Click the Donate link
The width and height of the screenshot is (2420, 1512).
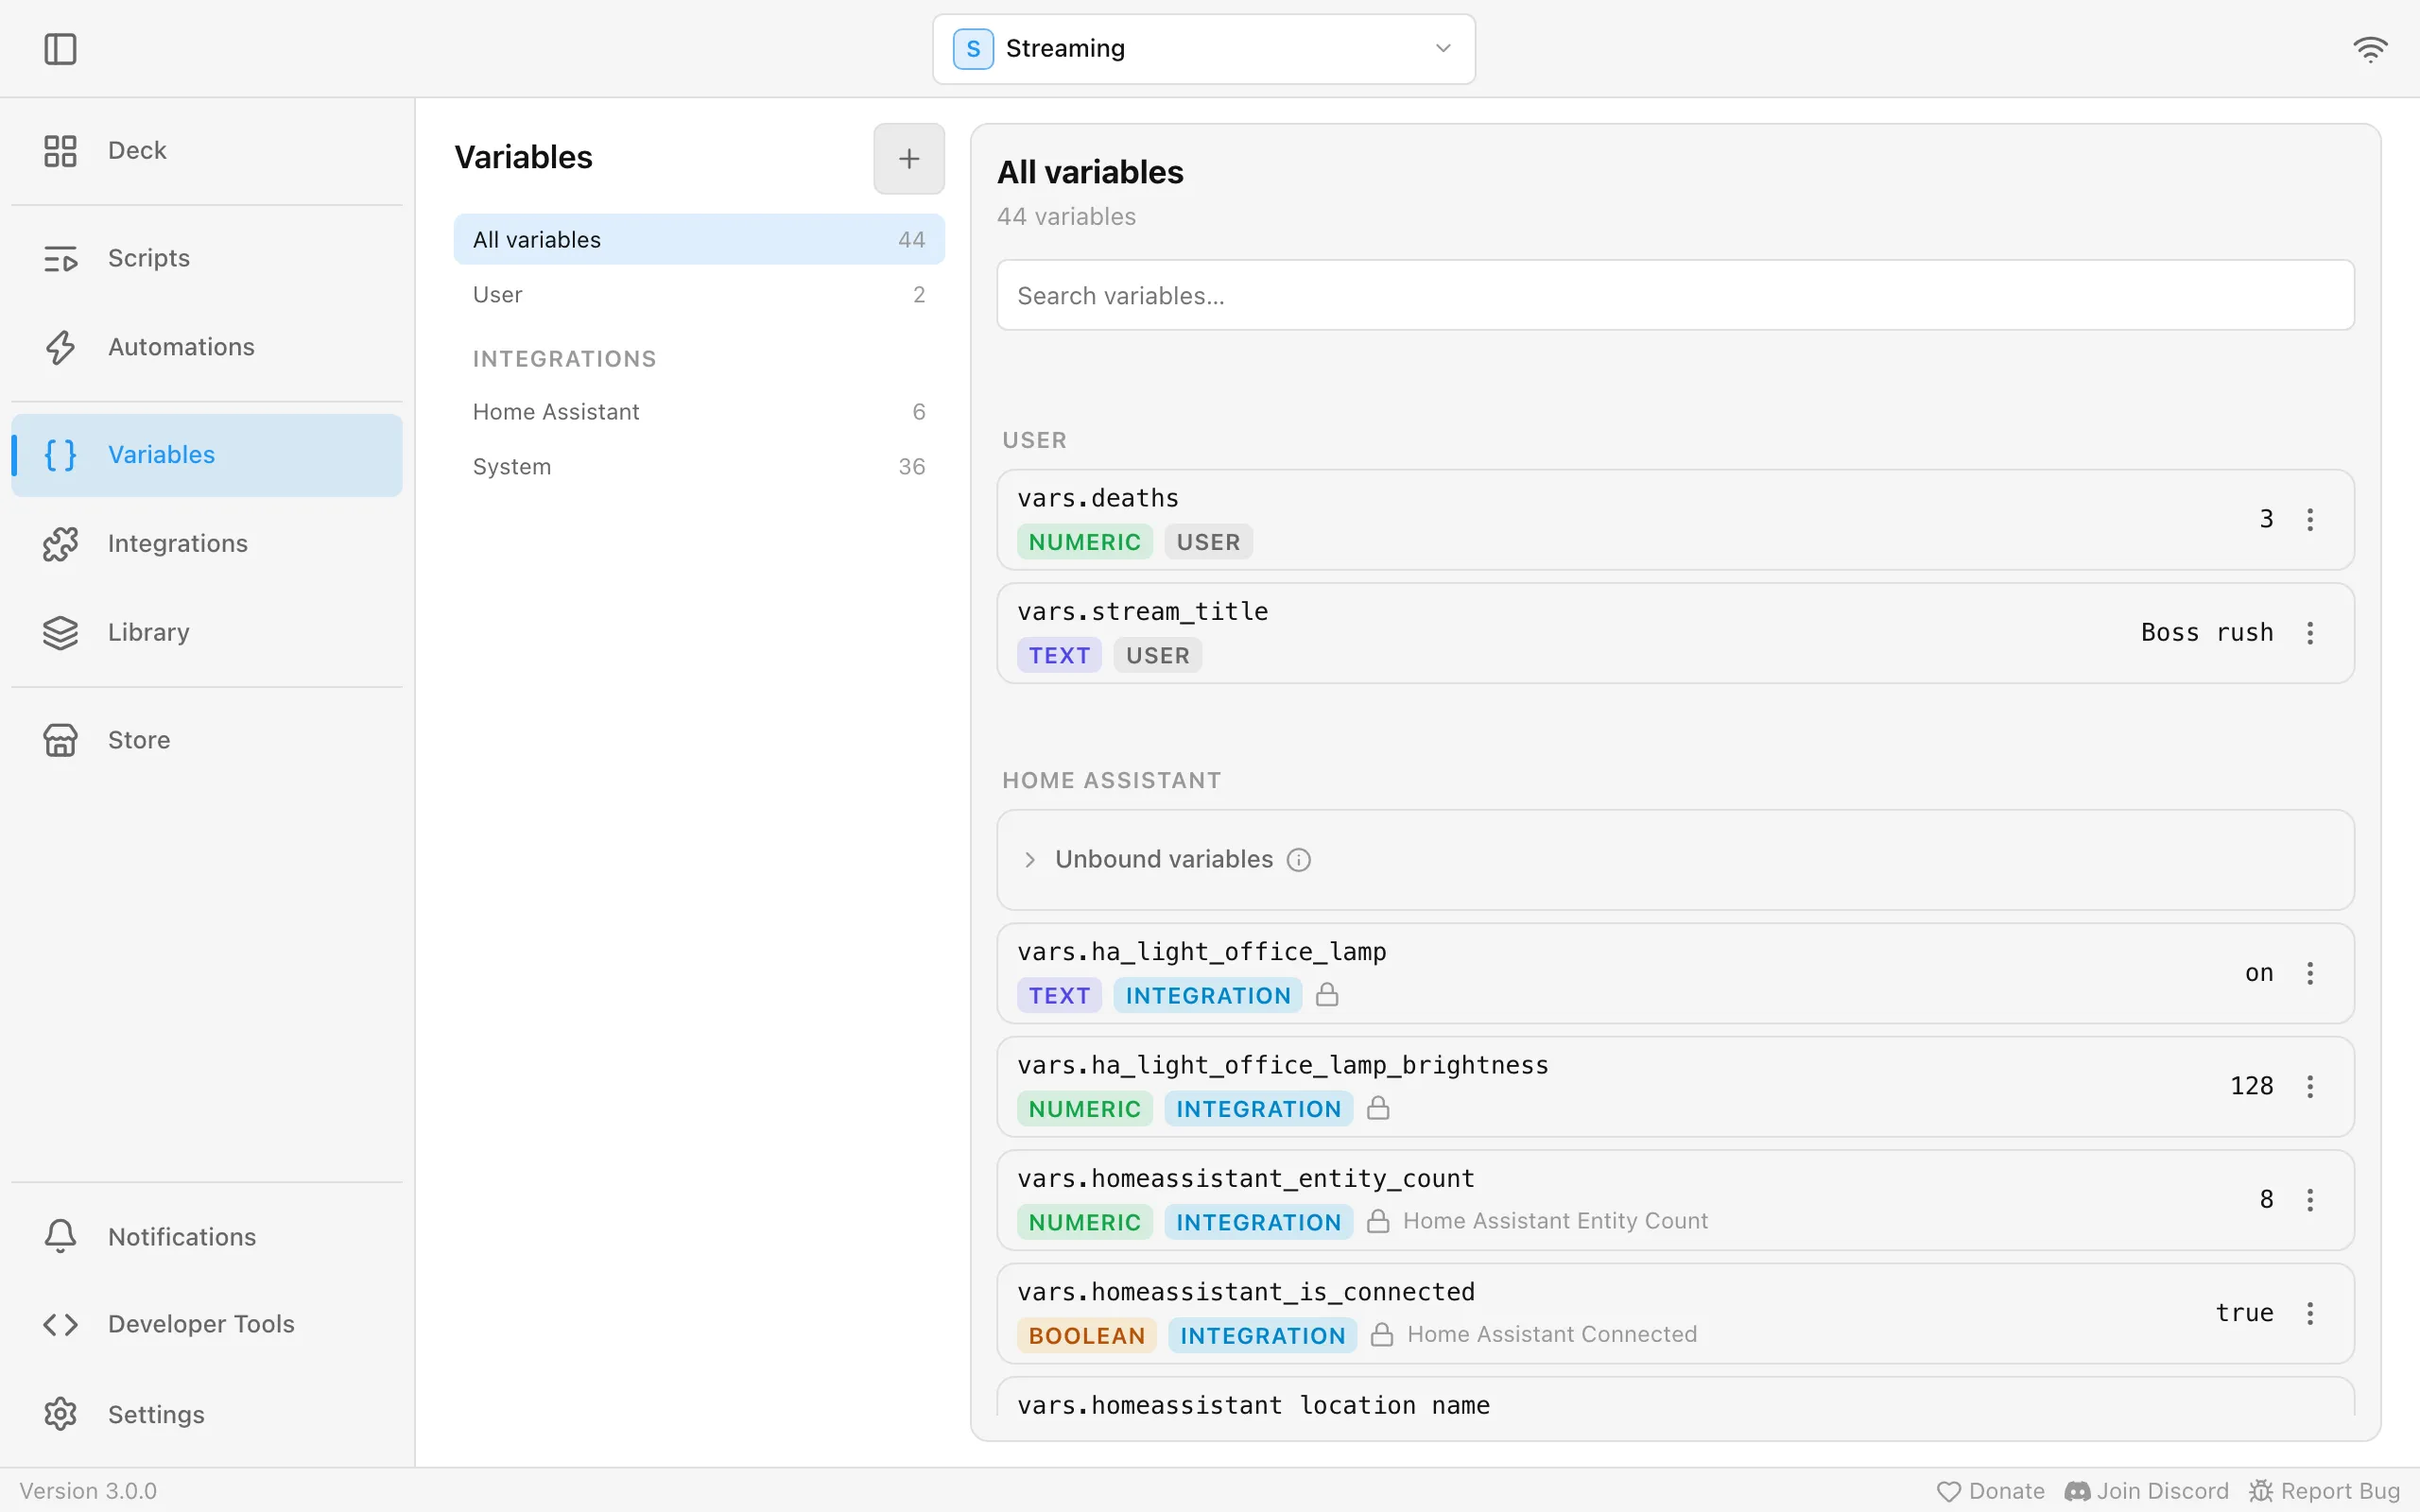1990,1491
